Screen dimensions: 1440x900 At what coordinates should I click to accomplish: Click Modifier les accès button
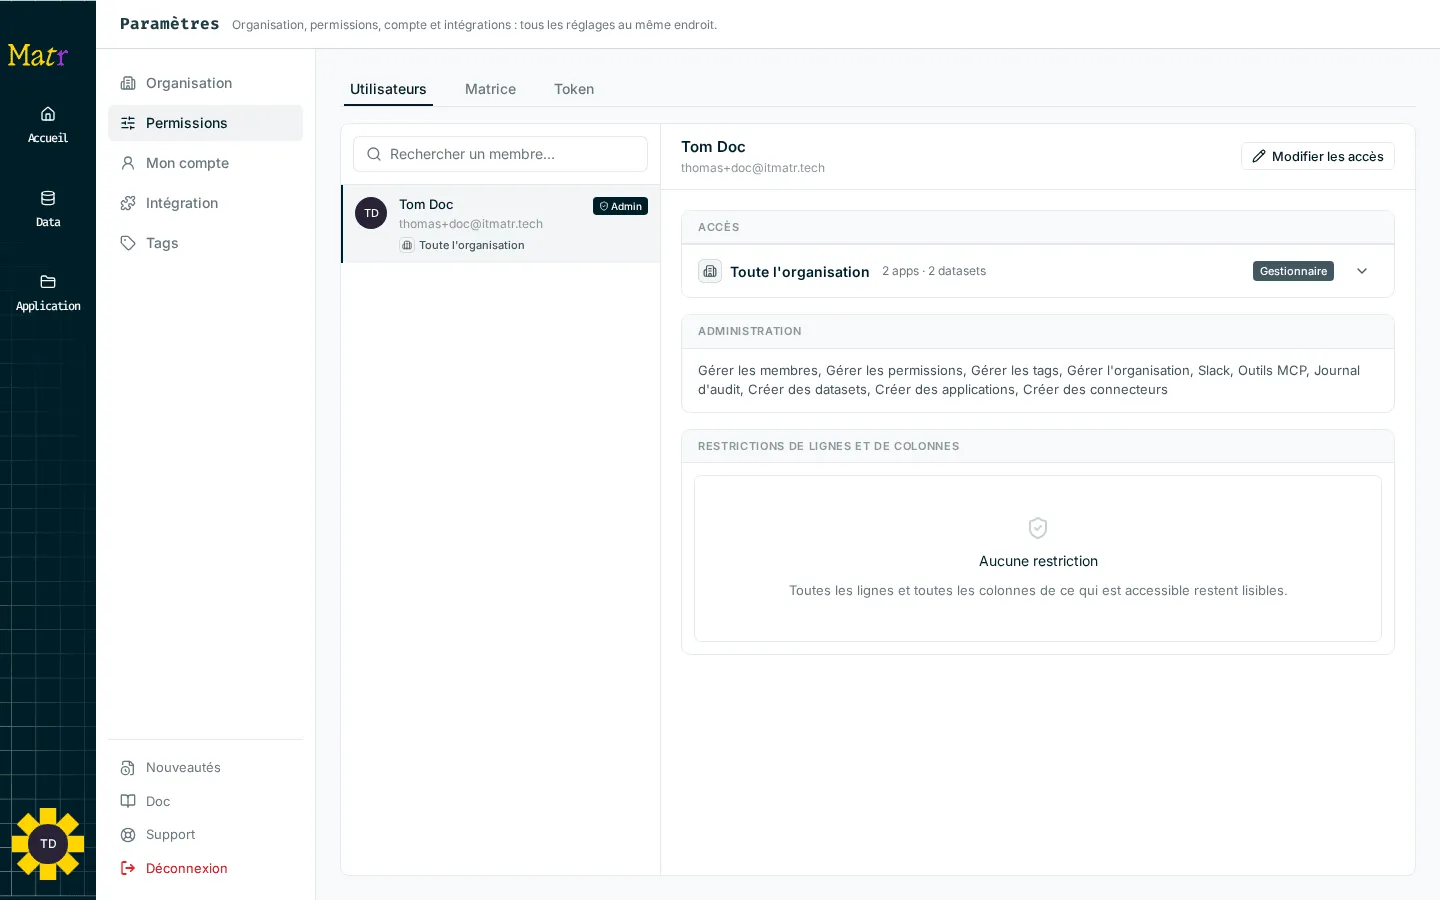click(1317, 156)
